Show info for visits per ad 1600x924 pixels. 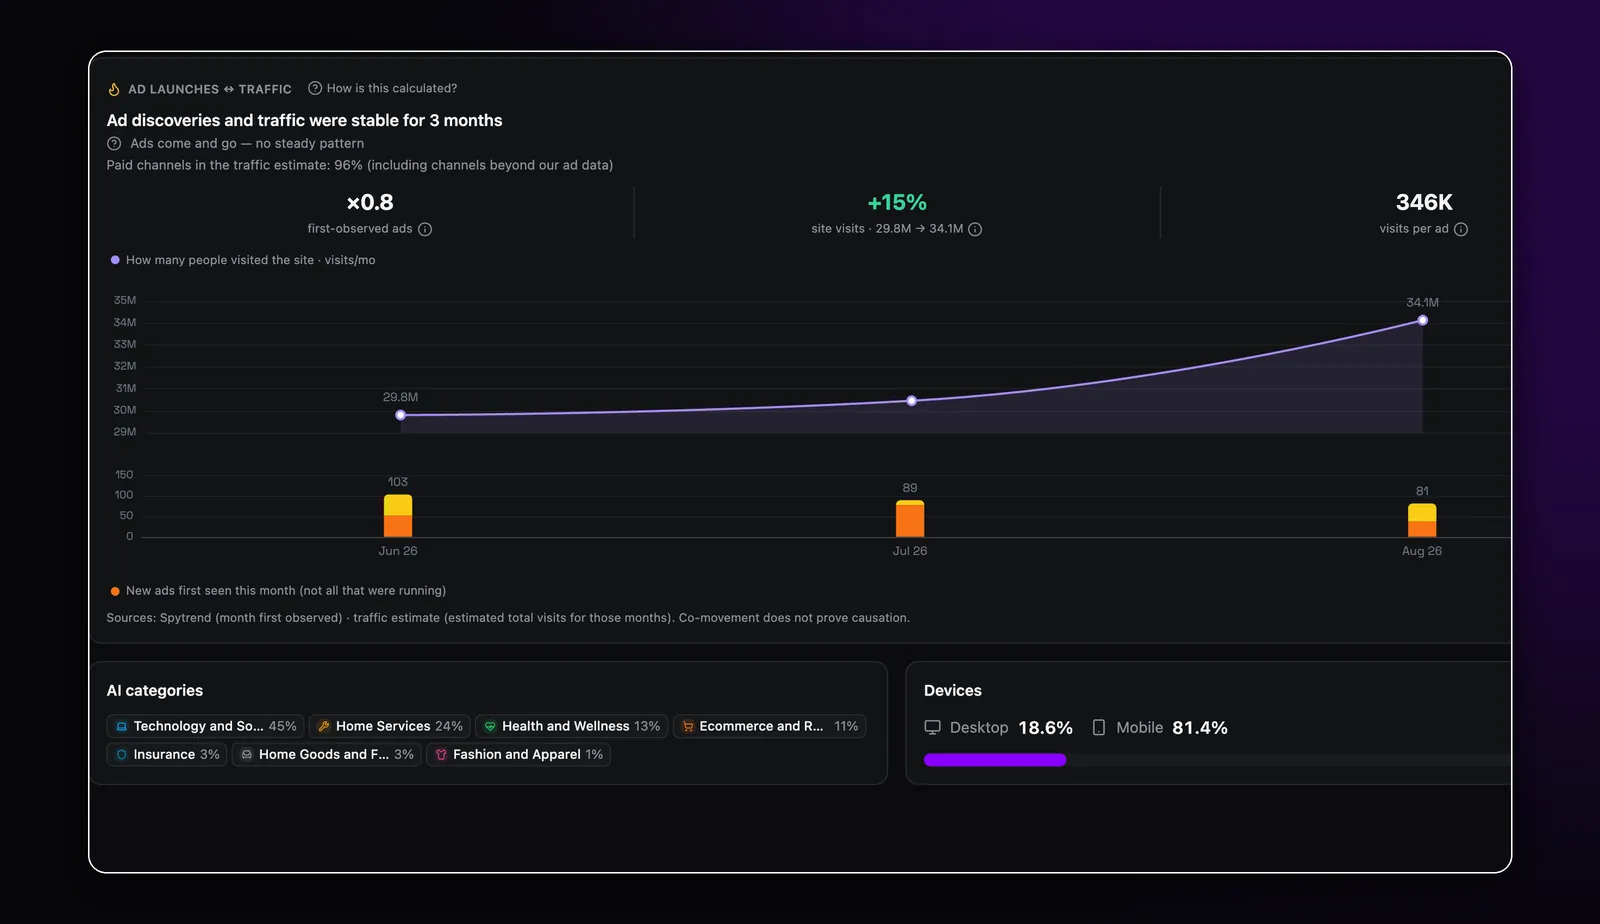coord(1461,229)
